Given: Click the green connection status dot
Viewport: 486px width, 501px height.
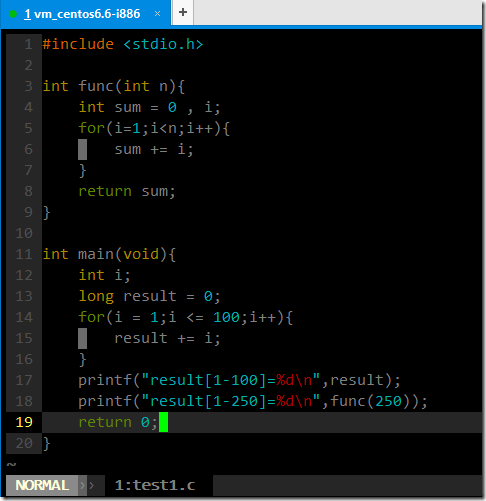Looking at the screenshot, I should (x=13, y=14).
